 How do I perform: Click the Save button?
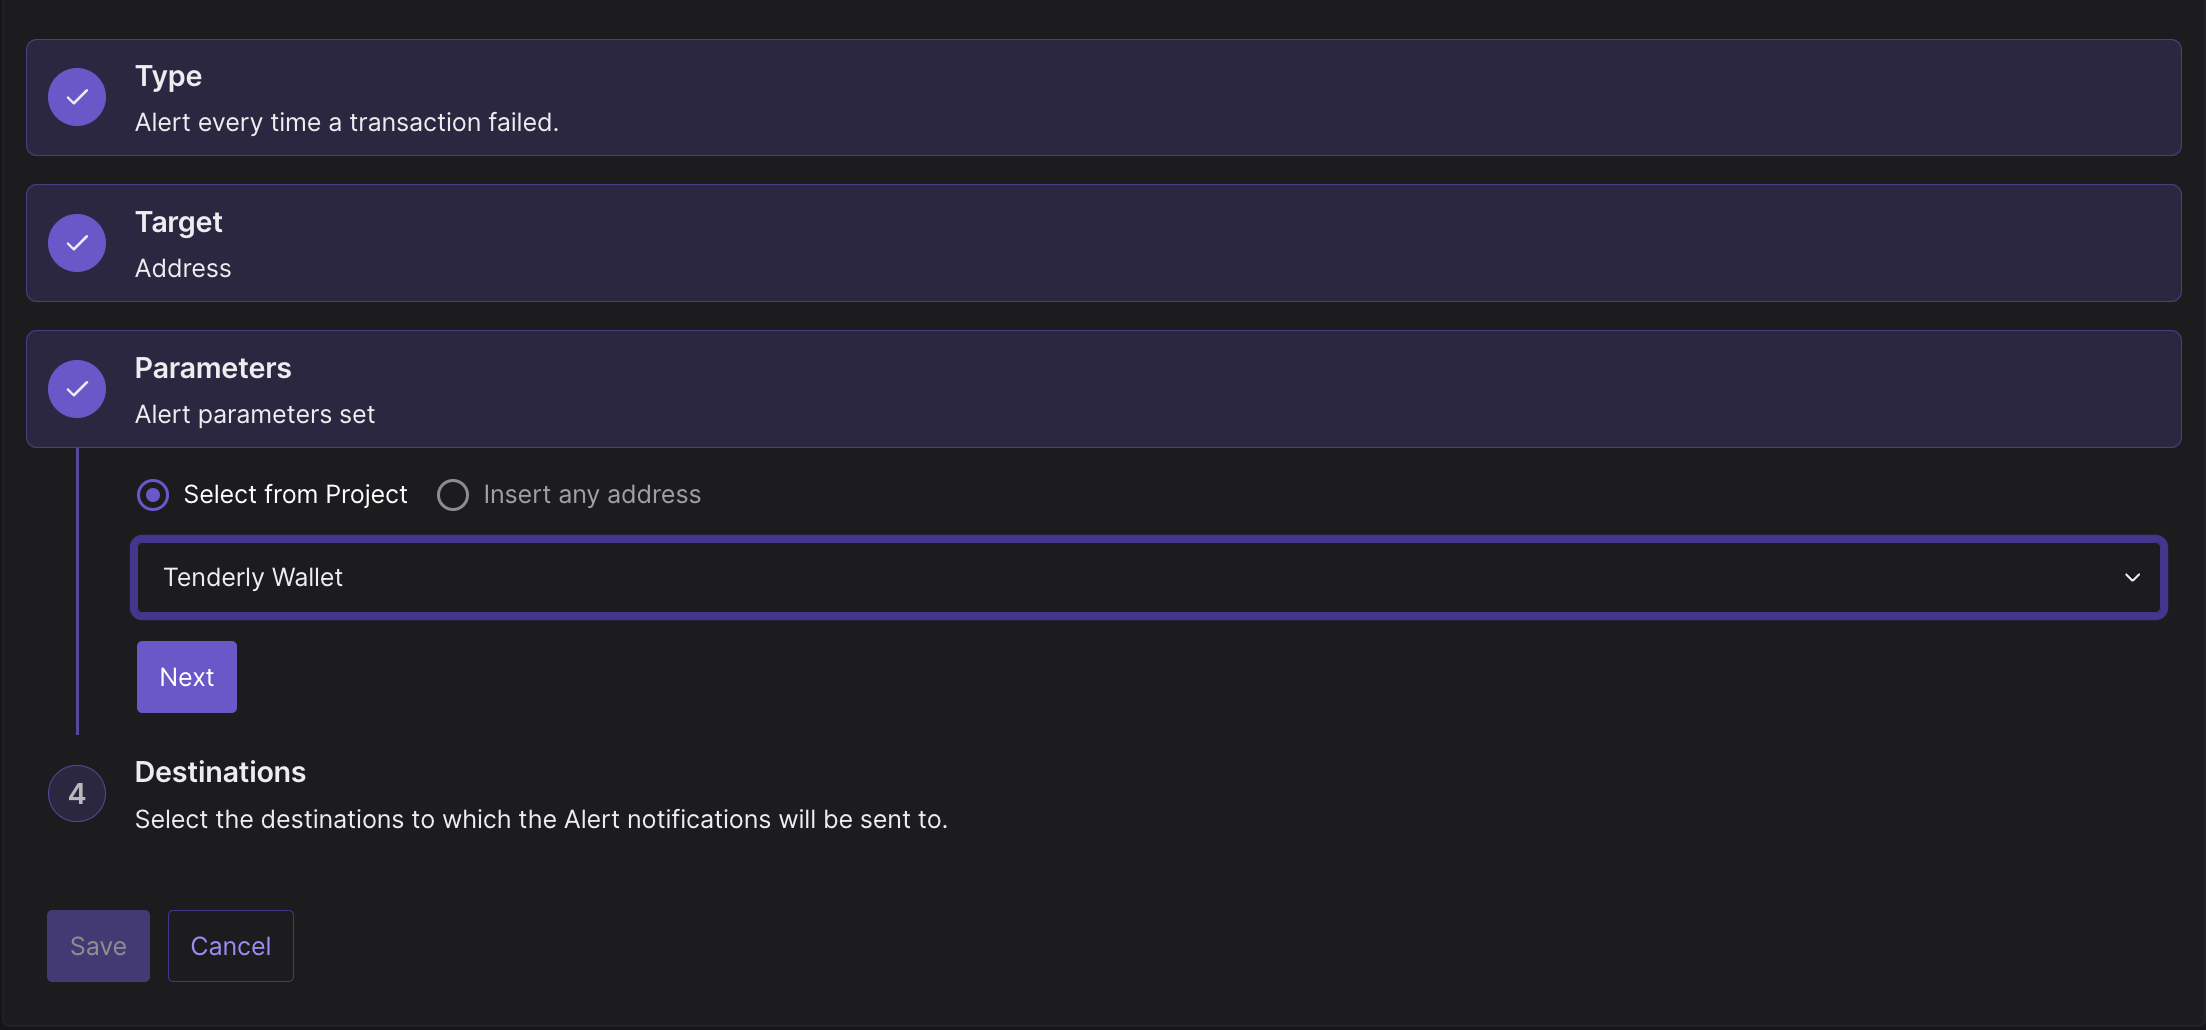pos(98,946)
